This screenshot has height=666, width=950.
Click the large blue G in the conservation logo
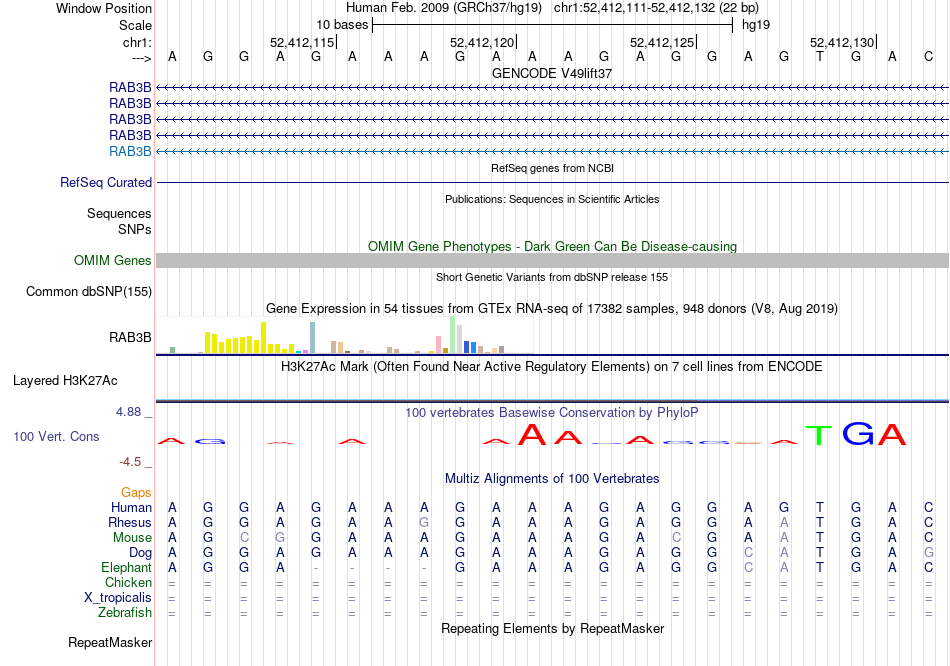pyautogui.click(x=858, y=433)
